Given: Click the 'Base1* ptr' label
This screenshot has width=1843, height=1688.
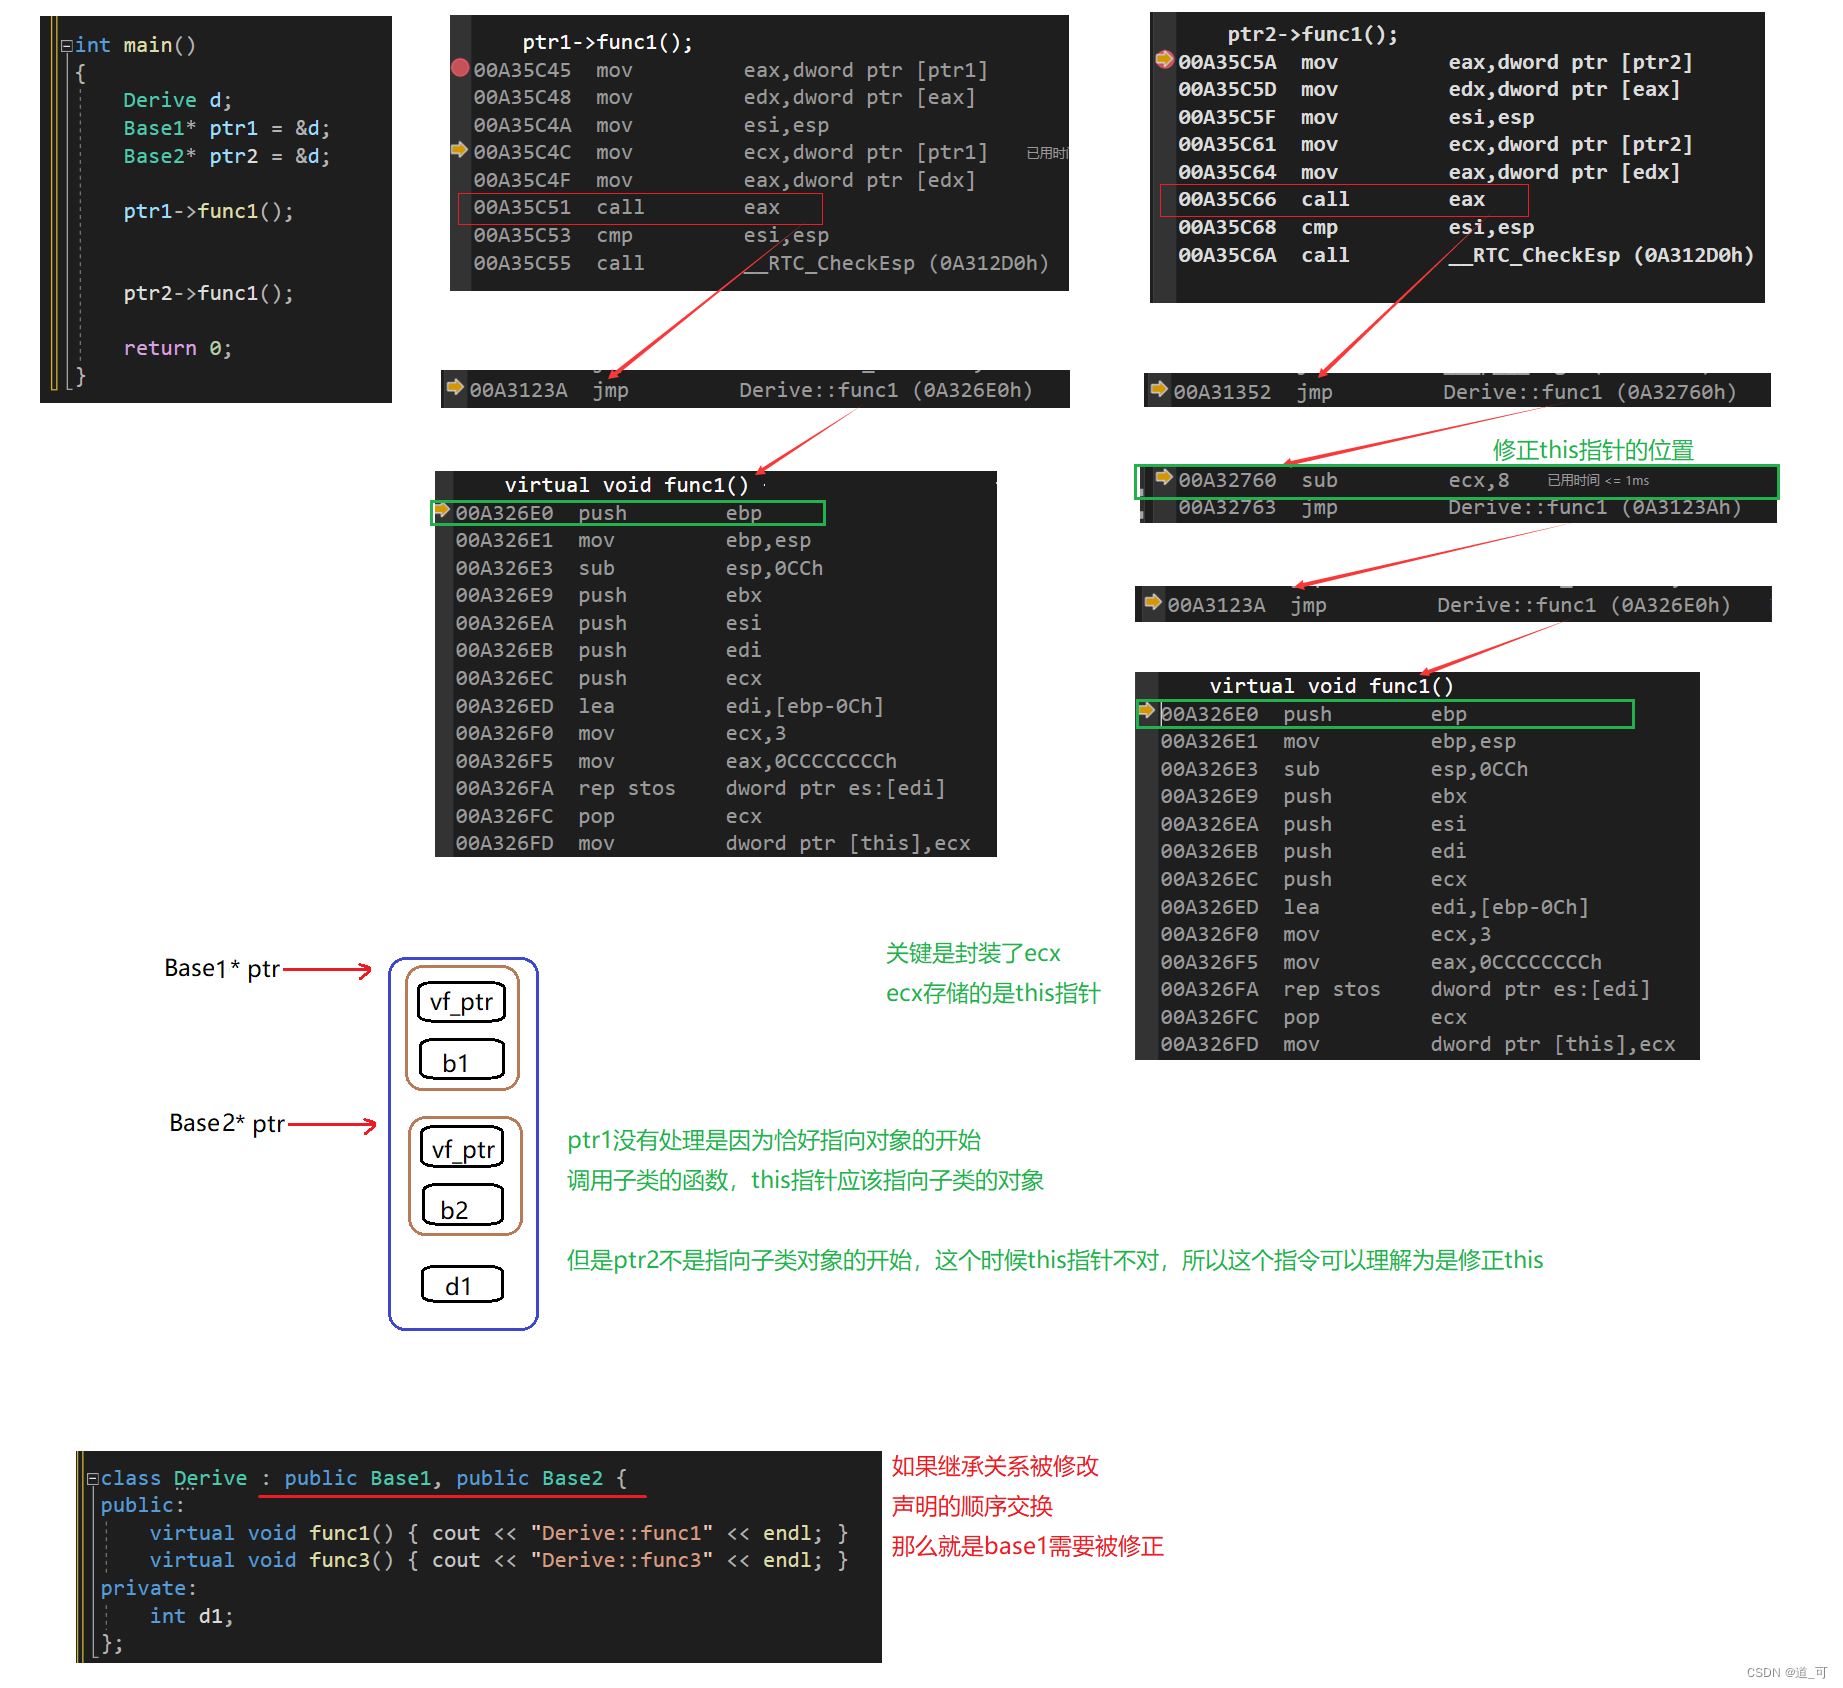Looking at the screenshot, I should click(x=222, y=968).
